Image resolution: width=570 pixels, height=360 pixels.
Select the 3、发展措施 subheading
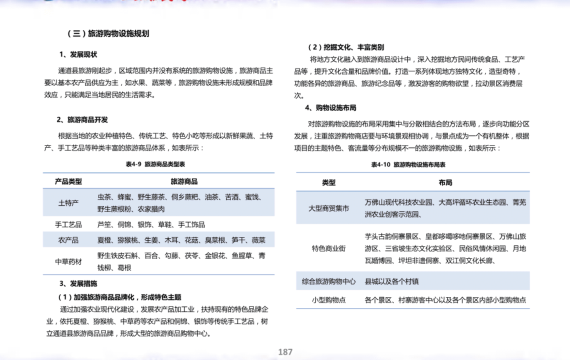[x=78, y=284]
